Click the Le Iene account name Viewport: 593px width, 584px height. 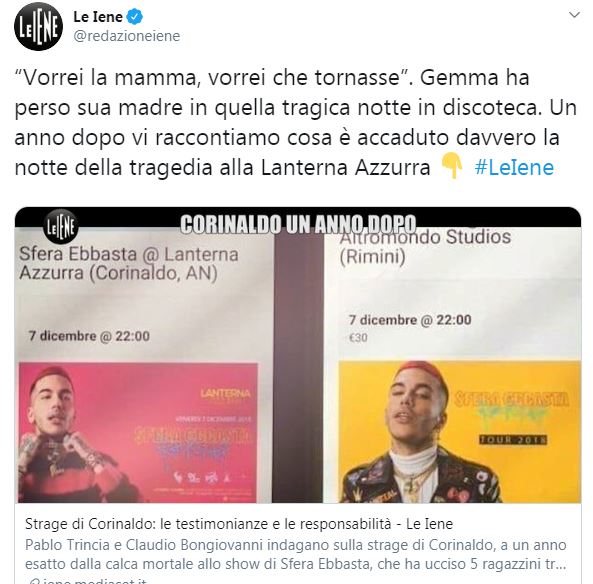pyautogui.click(x=98, y=17)
